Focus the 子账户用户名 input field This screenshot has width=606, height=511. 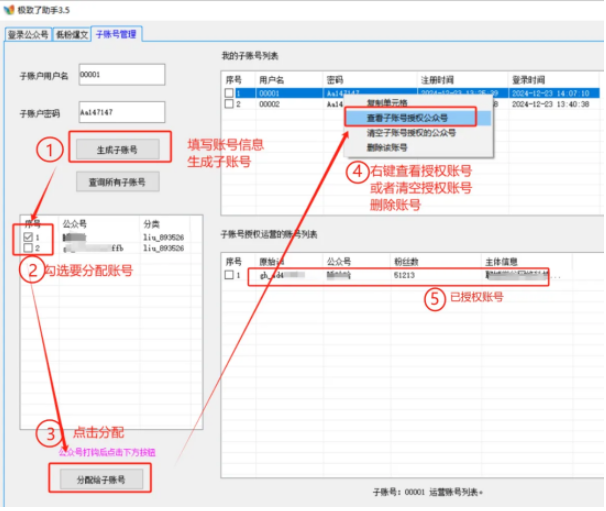point(120,75)
